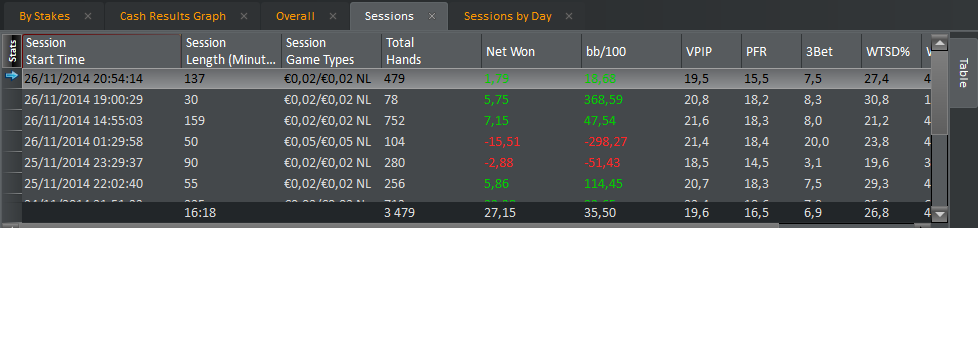978x360 pixels.
Task: Select the 26/11/2014 01:29:58 session row
Action: [x=472, y=142]
